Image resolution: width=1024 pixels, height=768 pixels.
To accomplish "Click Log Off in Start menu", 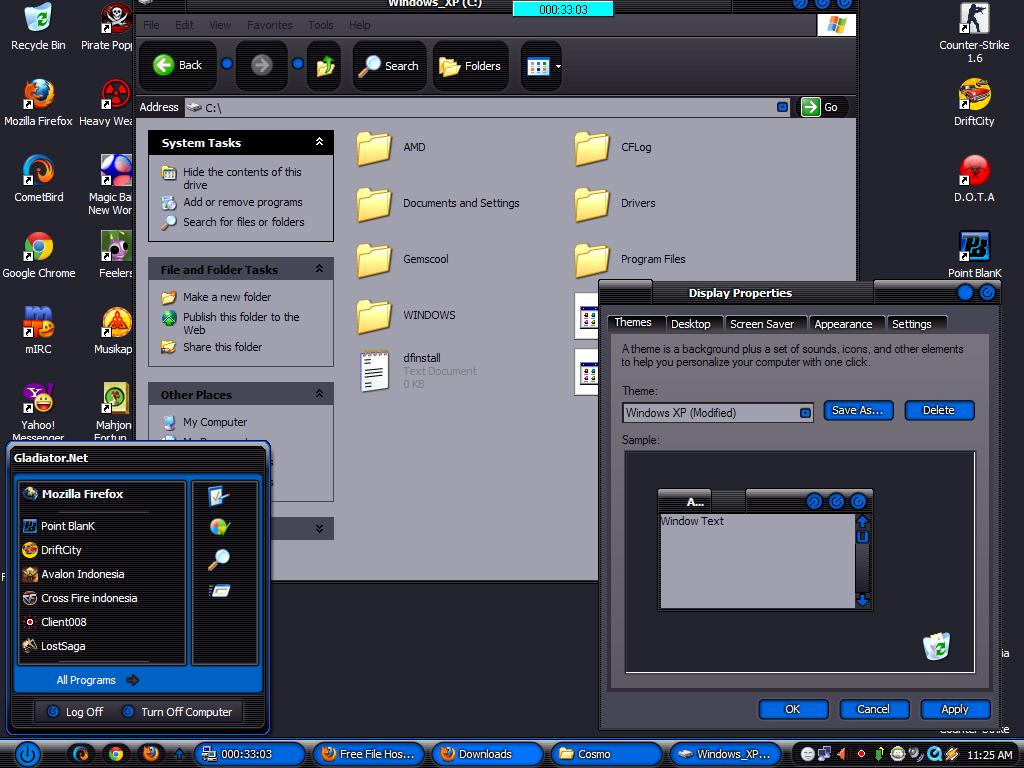I will click(x=76, y=712).
